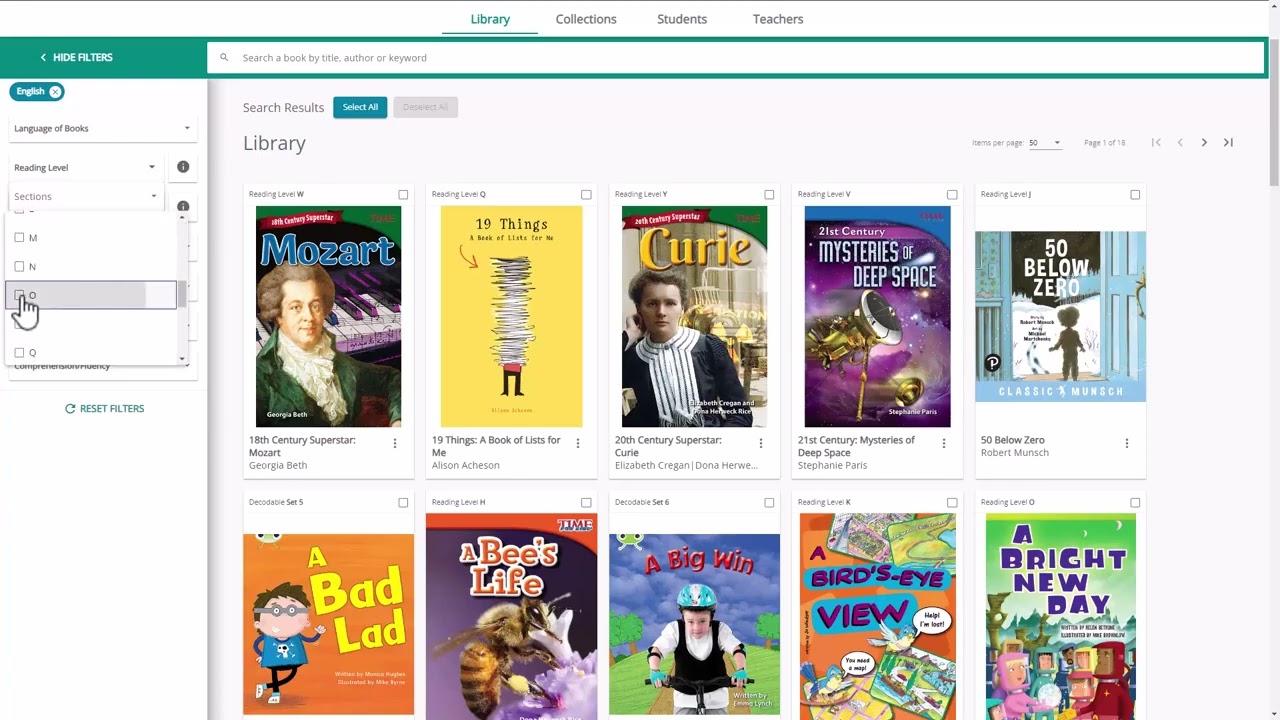This screenshot has height=720, width=1280.
Task: Open the A Big Win cover
Action: [694, 624]
